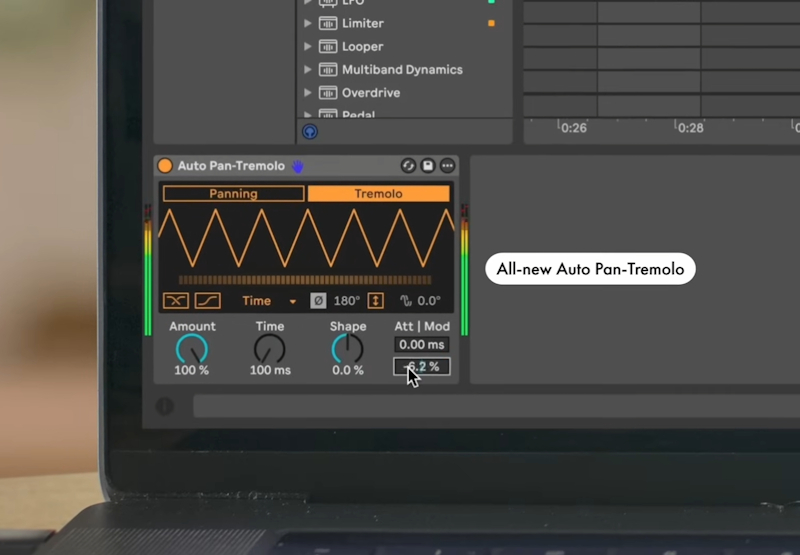Expand the Multiband Dynamics entry

(x=308, y=69)
